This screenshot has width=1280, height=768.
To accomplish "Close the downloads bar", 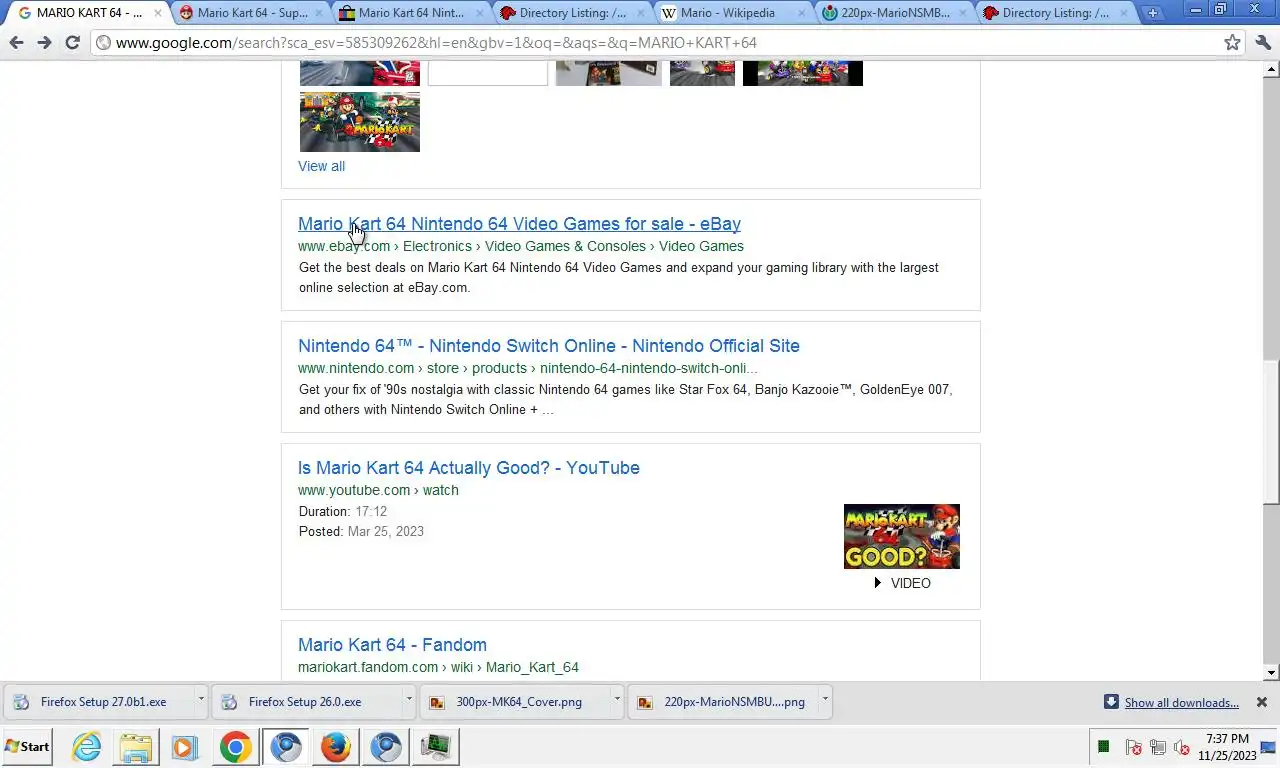I will [x=1262, y=702].
